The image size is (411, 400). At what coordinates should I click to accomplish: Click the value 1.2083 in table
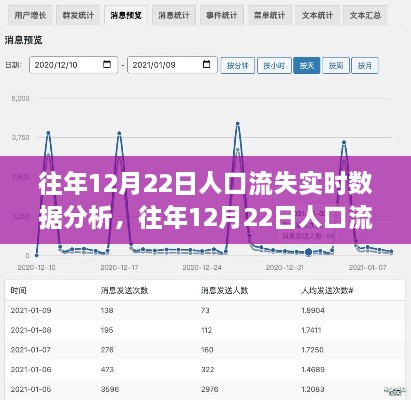point(313,389)
